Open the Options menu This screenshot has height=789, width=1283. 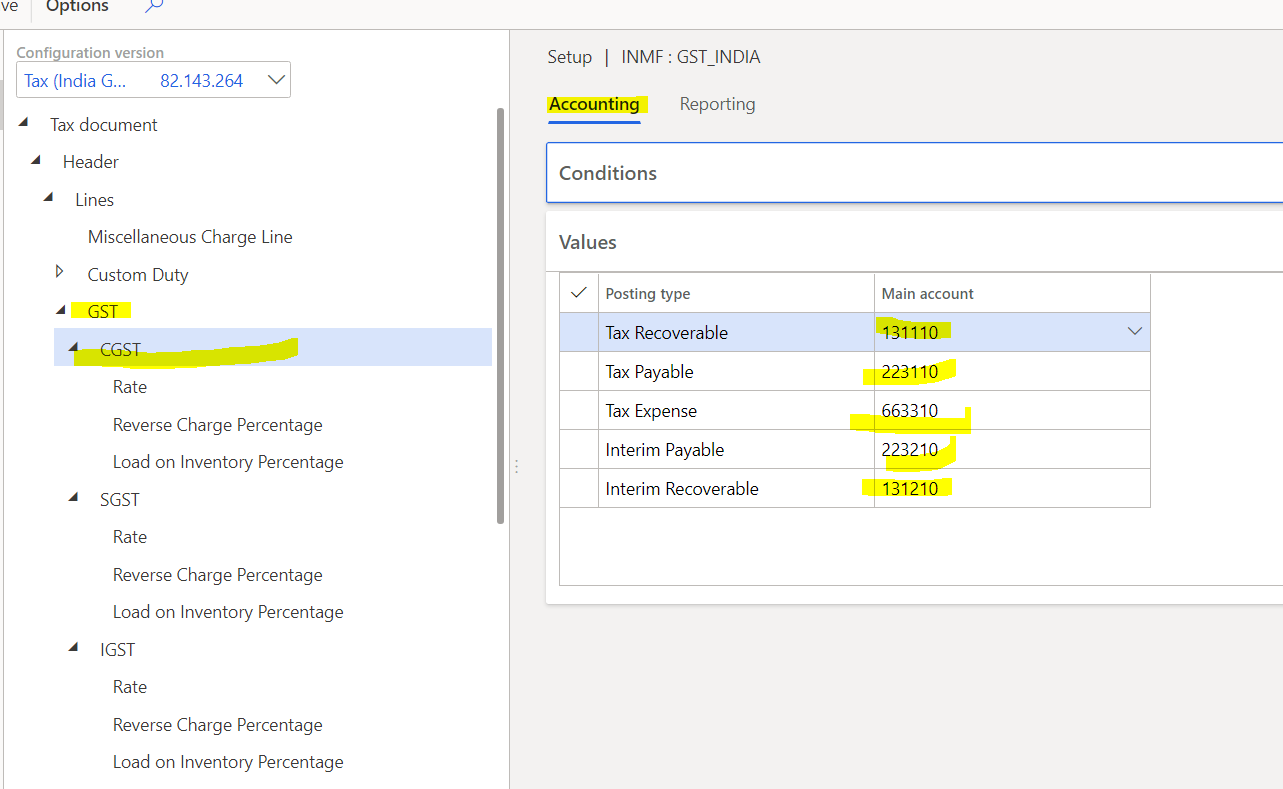pyautogui.click(x=76, y=6)
